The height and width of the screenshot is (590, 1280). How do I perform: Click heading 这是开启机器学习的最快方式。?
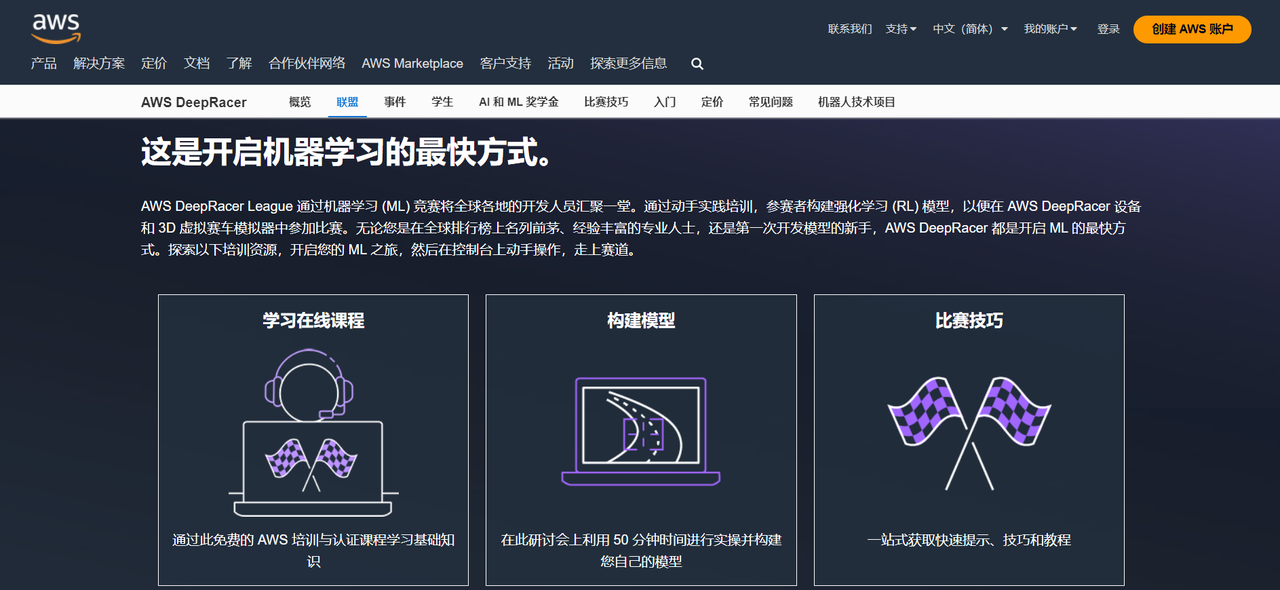coord(346,153)
